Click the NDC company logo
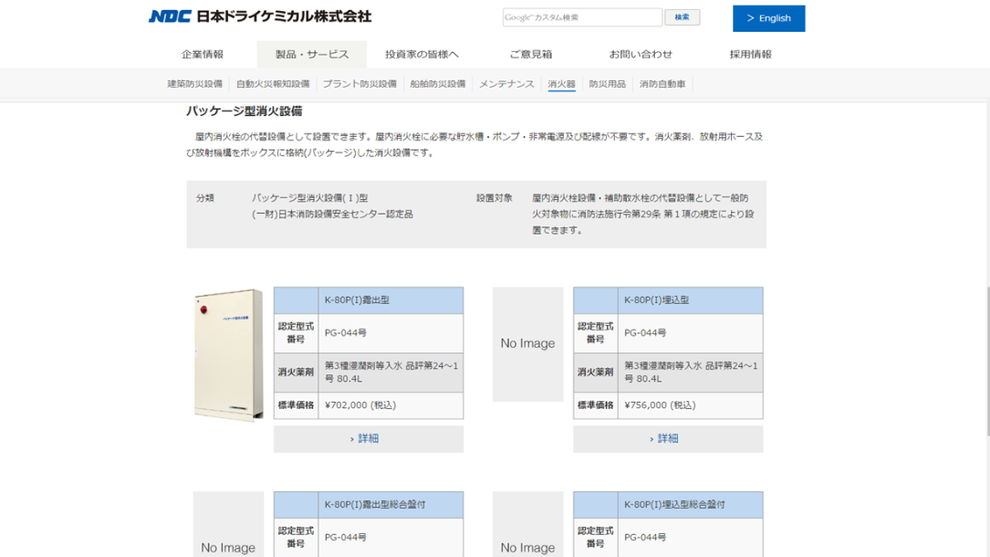Screen dimensions: 990x557 point(259,16)
